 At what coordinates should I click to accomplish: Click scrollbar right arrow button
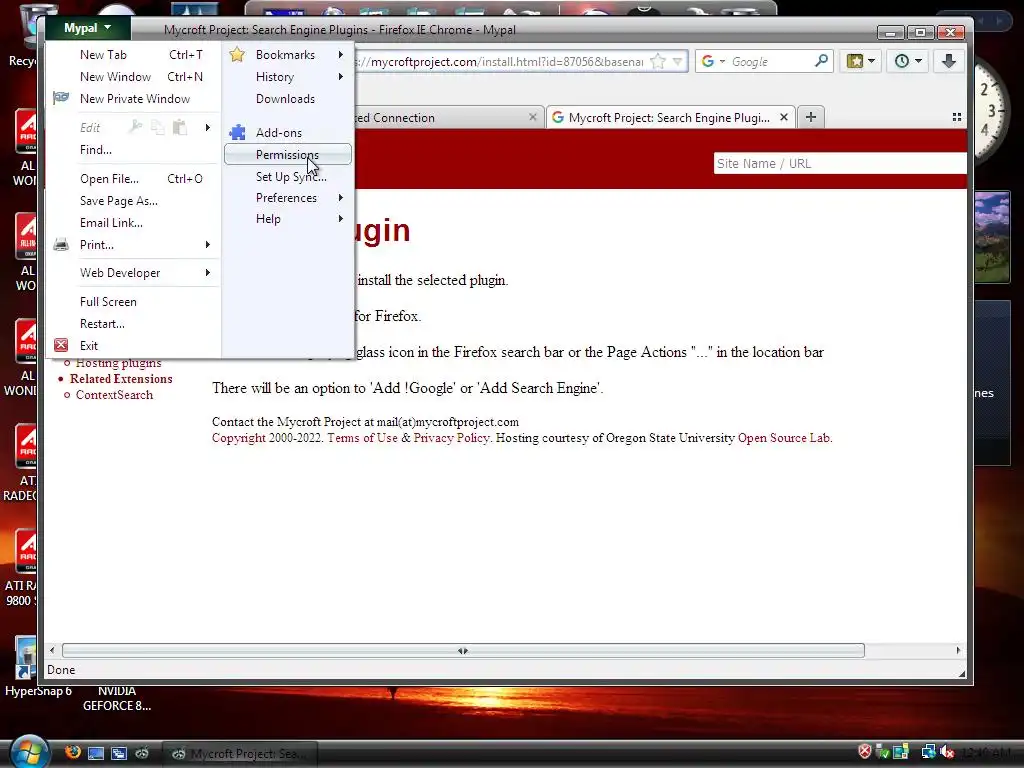click(958, 650)
